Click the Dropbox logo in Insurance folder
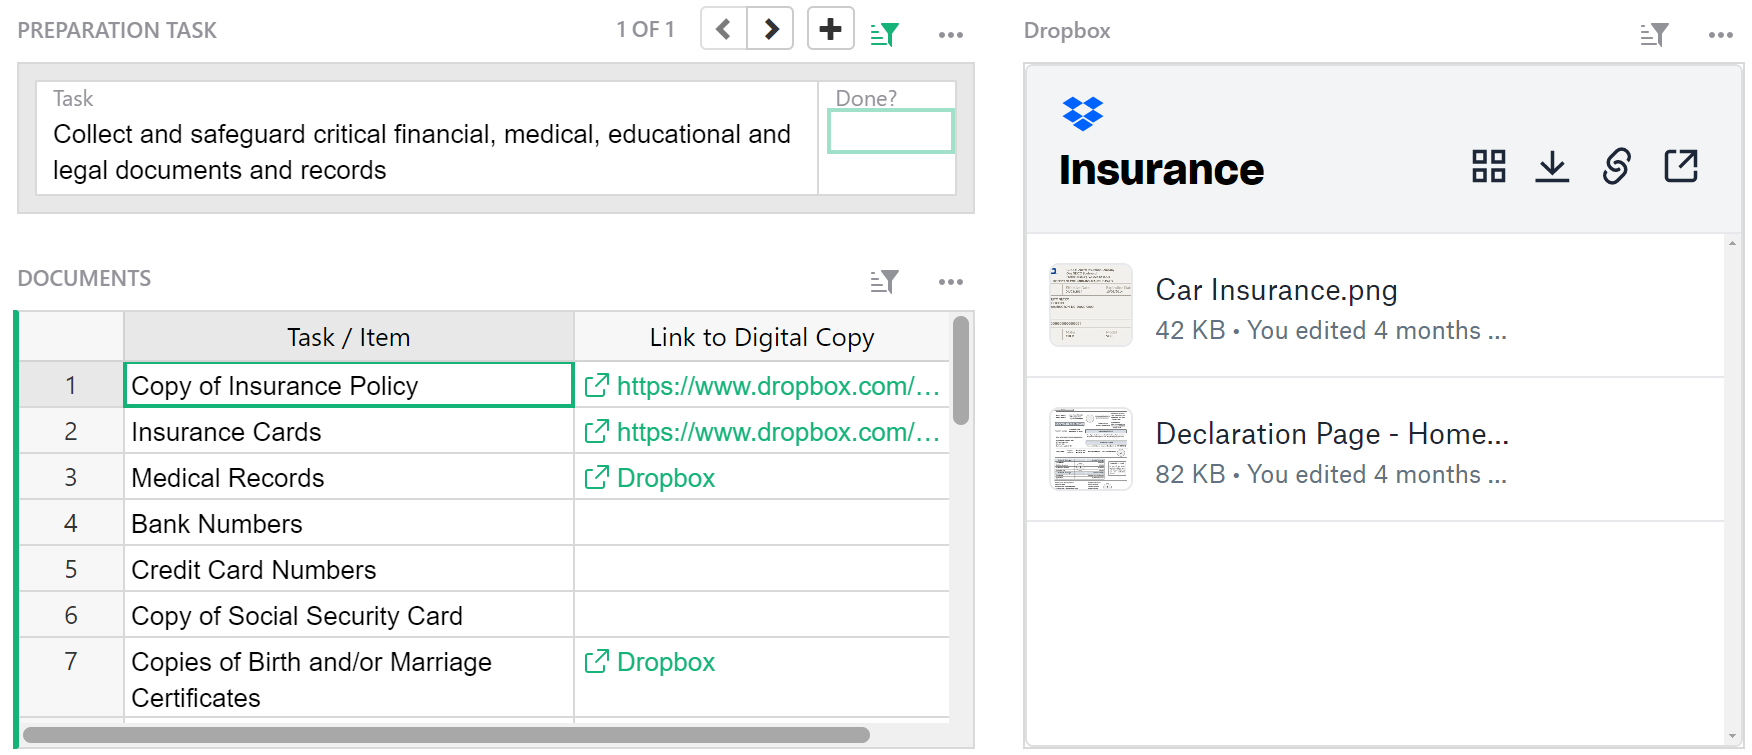The width and height of the screenshot is (1752, 755). (x=1082, y=113)
